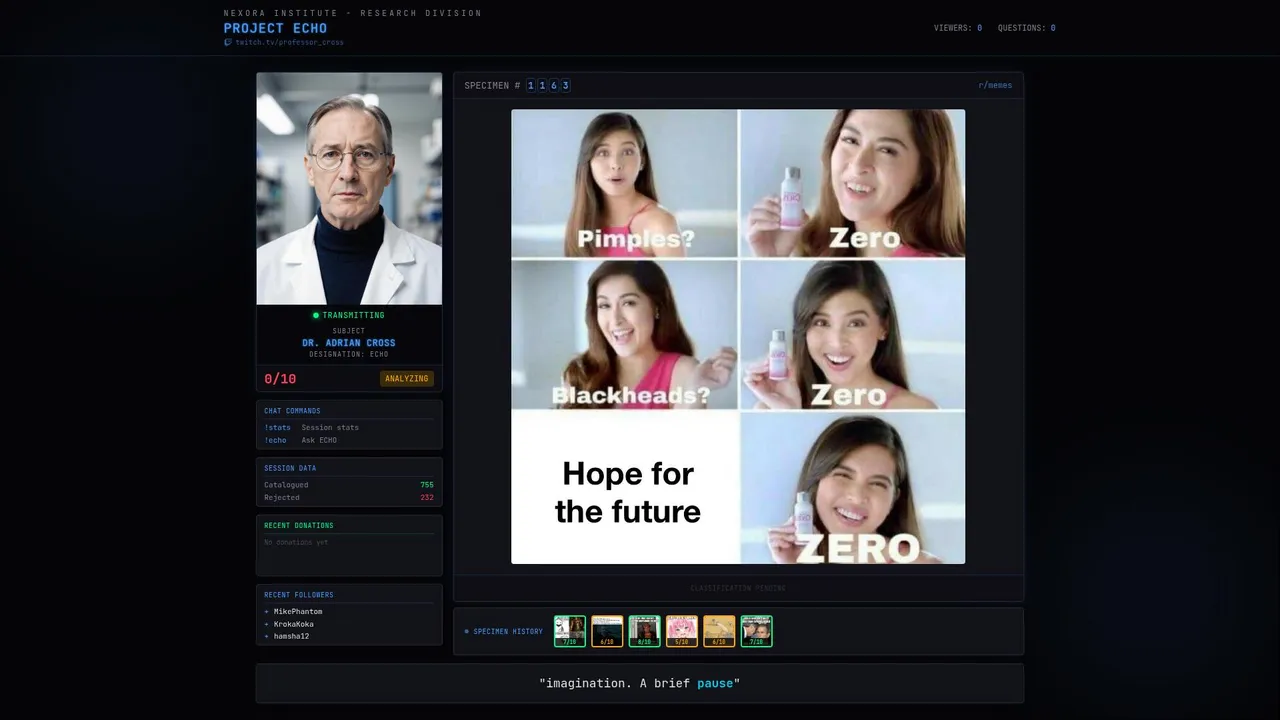Click the PROJECT ECHO title
Screen dimensions: 1280x720
275,28
